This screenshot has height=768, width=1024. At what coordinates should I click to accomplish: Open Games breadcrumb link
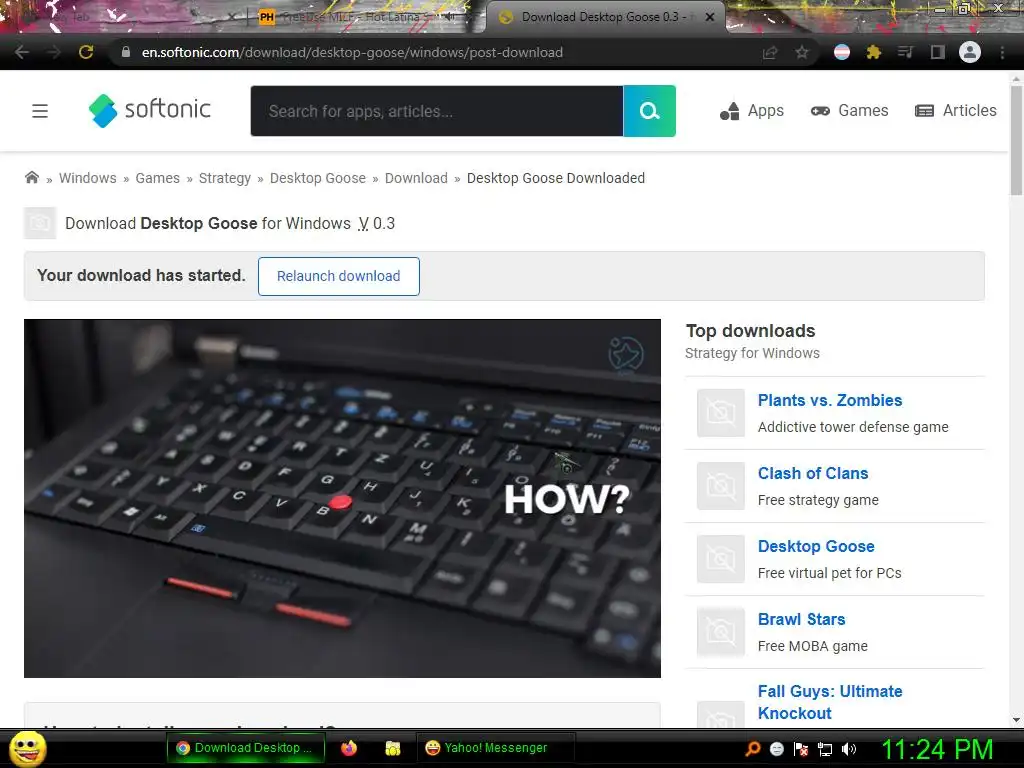[x=157, y=178]
